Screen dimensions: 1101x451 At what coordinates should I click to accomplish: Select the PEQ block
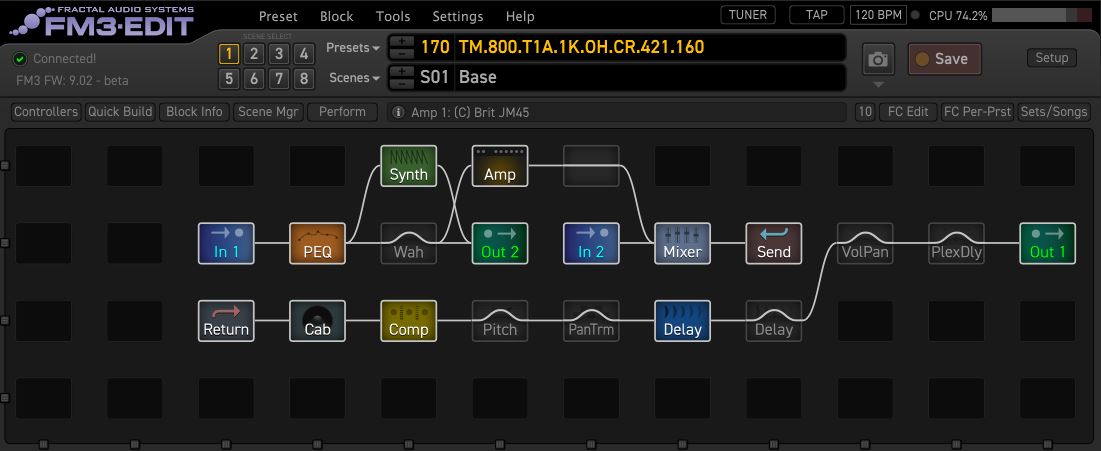point(317,243)
